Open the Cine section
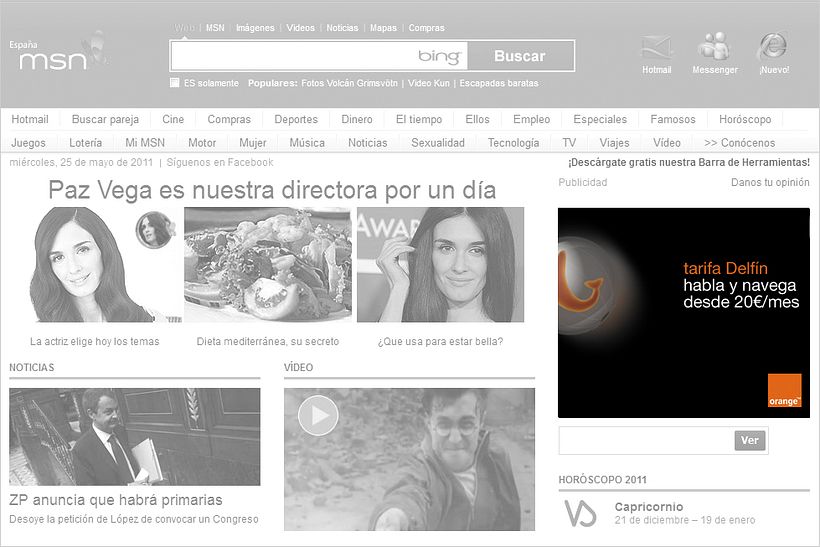This screenshot has height=547, width=820. (173, 119)
